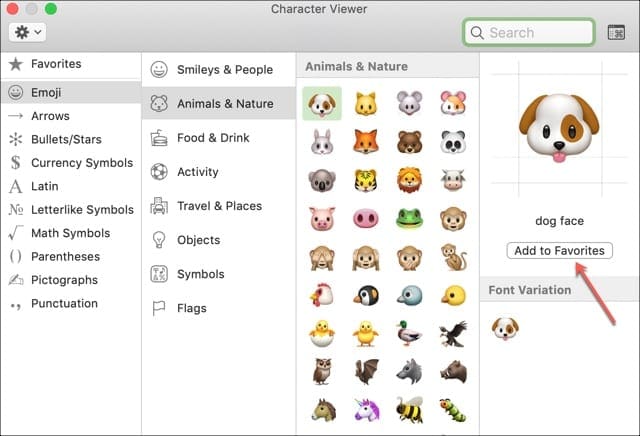Switch to Smileys & People category
Screen dimensions: 640x436
pyautogui.click(x=223, y=70)
